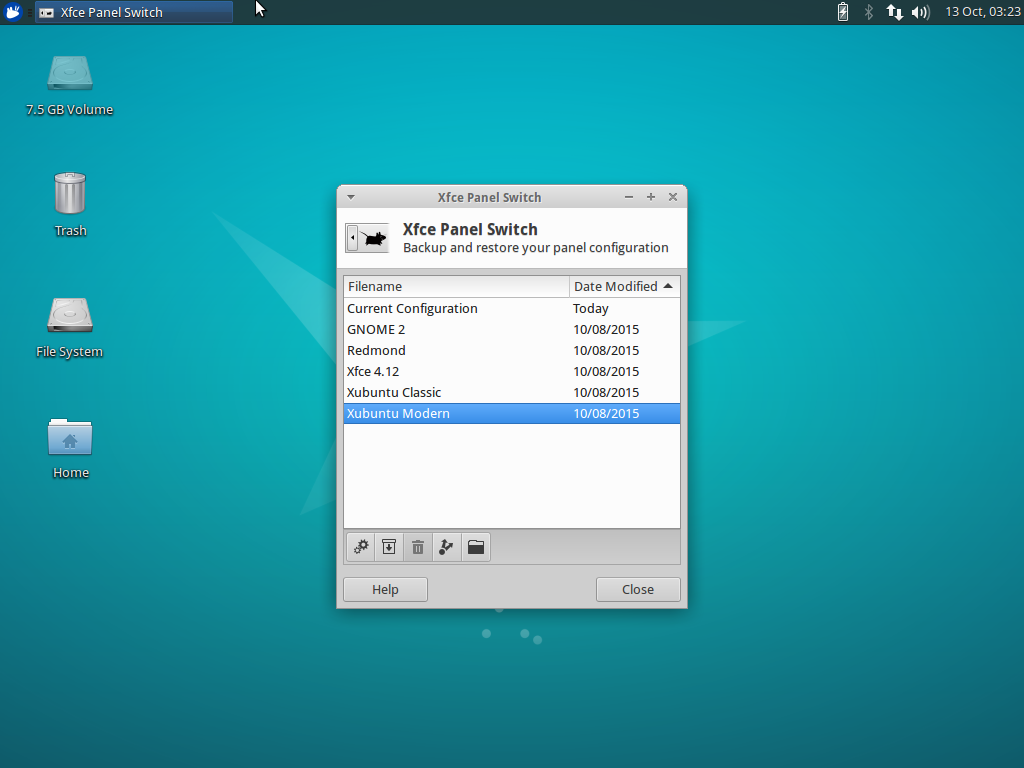
Task: Click the Help button
Action: (385, 589)
